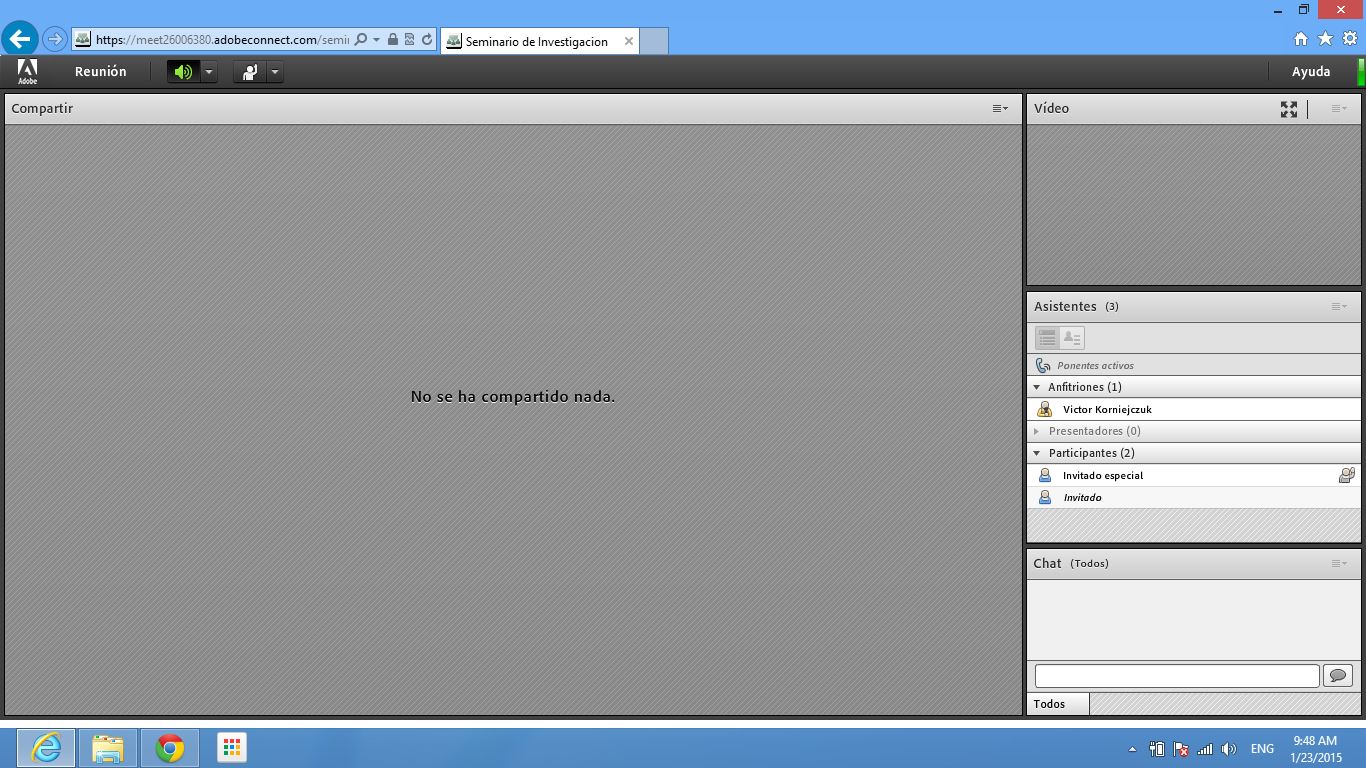Maximize the Vídeo pod to full screen
The height and width of the screenshot is (768, 1366).
(x=1289, y=109)
